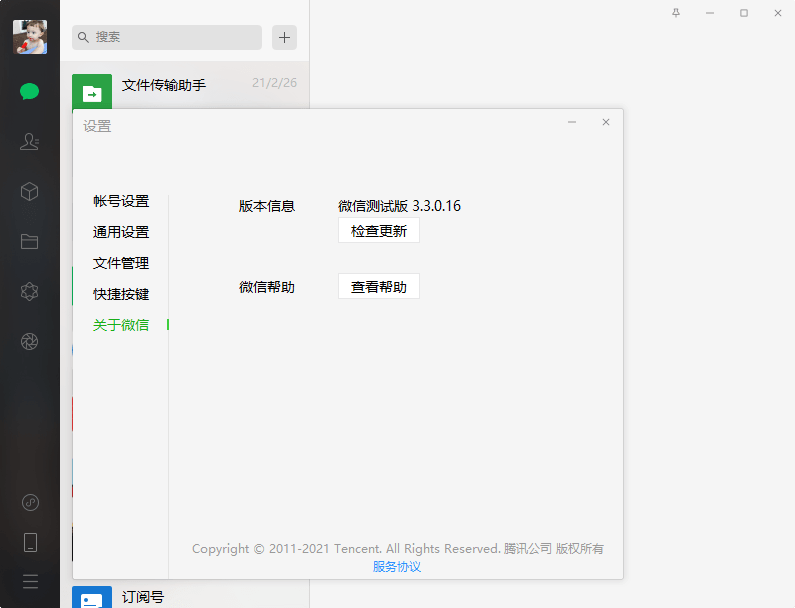Viewport: 795px width, 608px height.
Task: Click the 查看帮助 button
Action: click(379, 287)
